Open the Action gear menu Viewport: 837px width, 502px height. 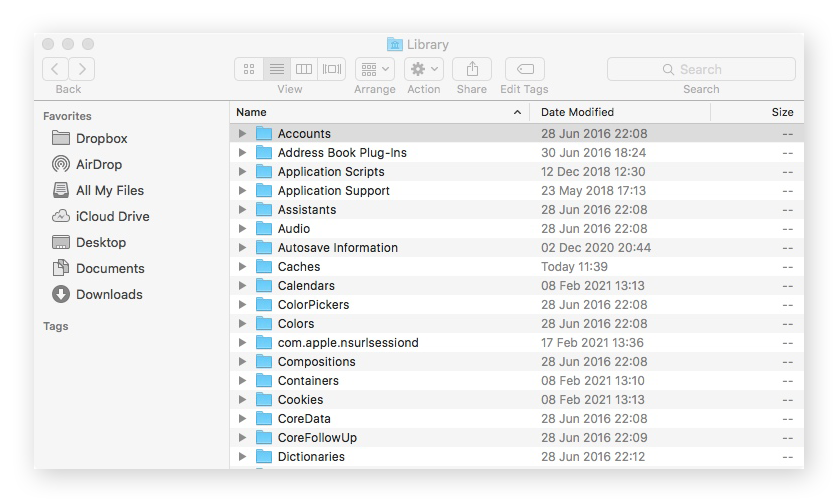tap(424, 69)
